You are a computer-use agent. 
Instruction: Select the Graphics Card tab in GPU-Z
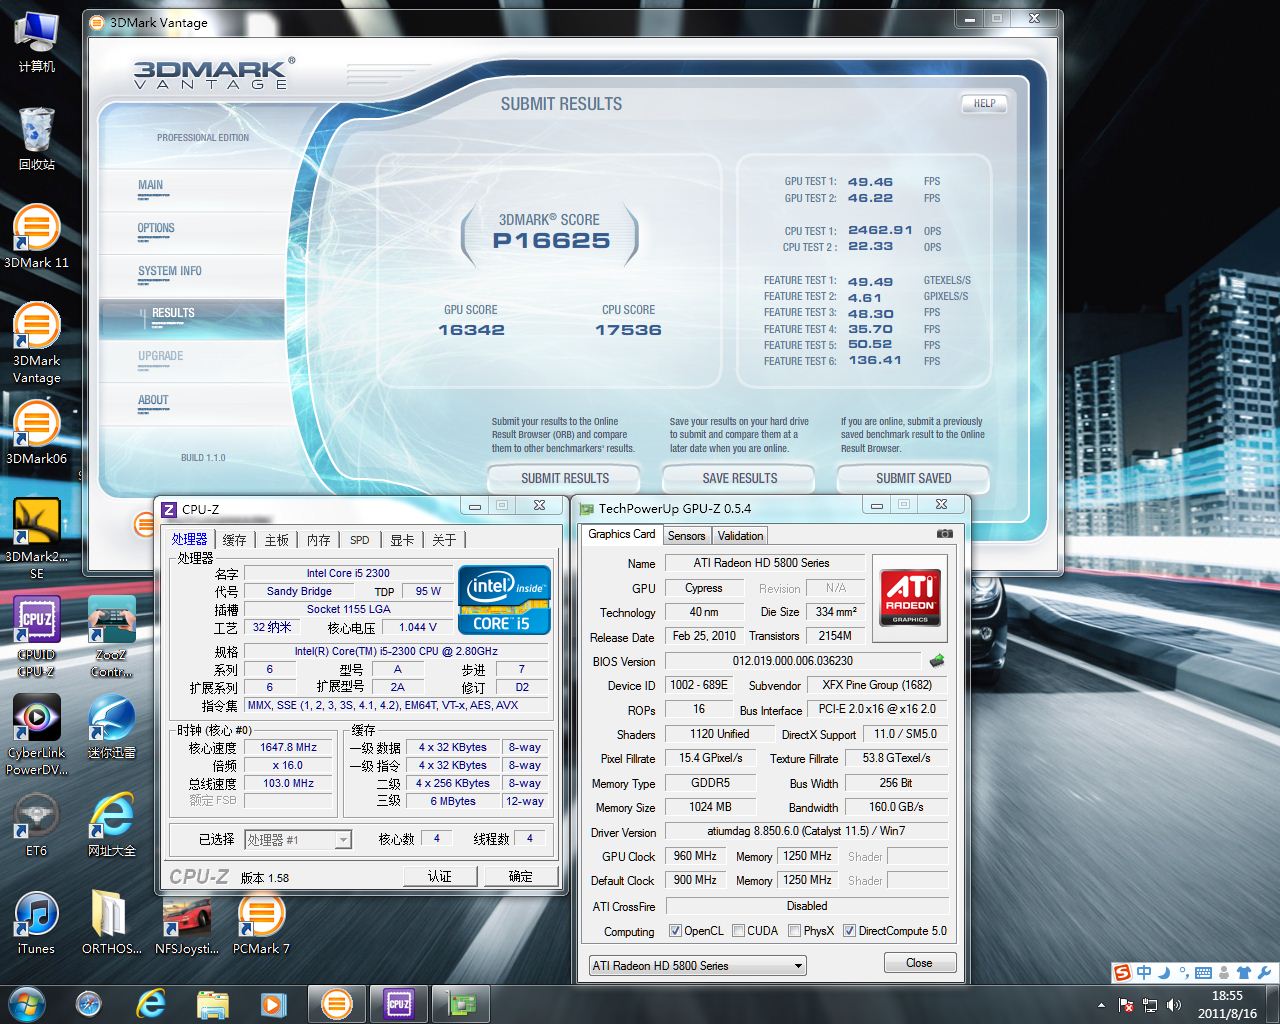[621, 534]
